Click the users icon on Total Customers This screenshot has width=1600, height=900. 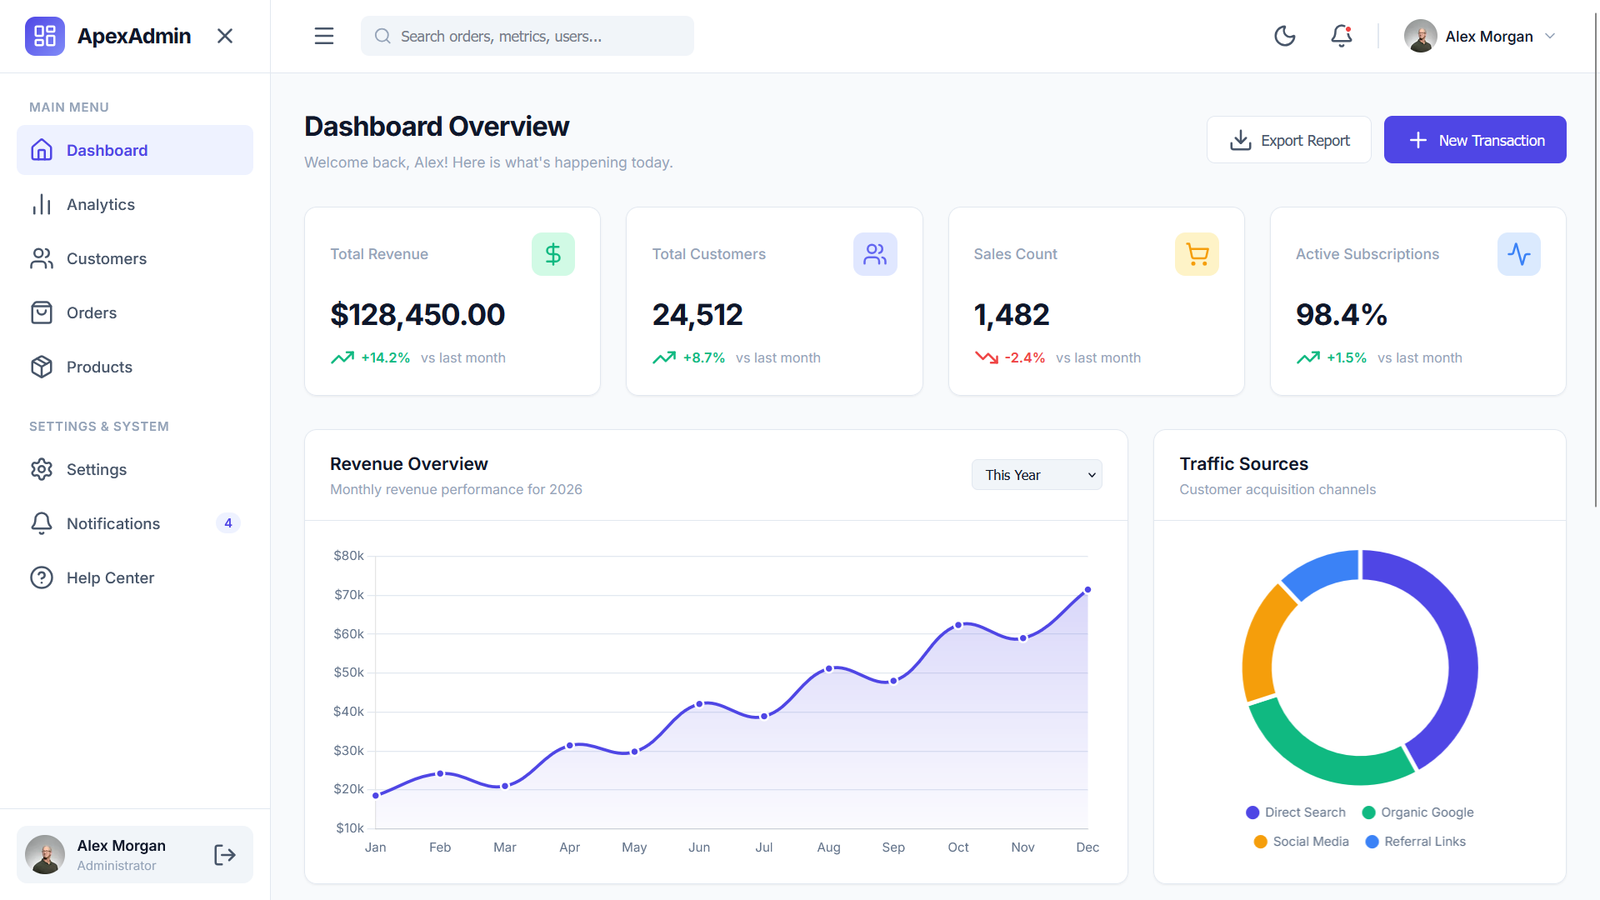pos(875,254)
